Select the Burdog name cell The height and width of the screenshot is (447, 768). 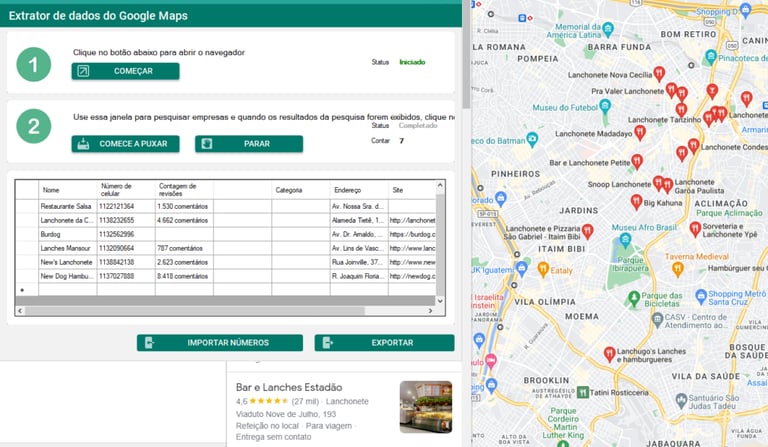point(68,235)
